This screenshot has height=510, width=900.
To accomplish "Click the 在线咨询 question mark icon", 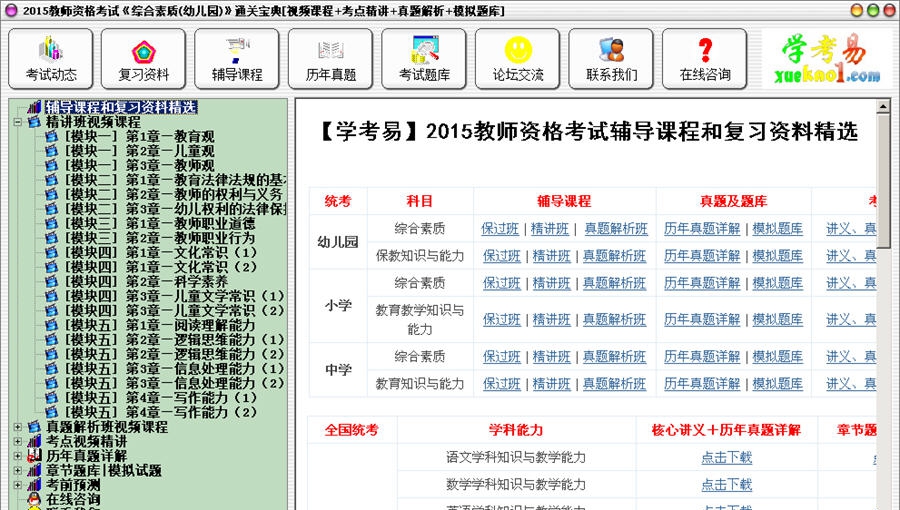I will coord(705,59).
